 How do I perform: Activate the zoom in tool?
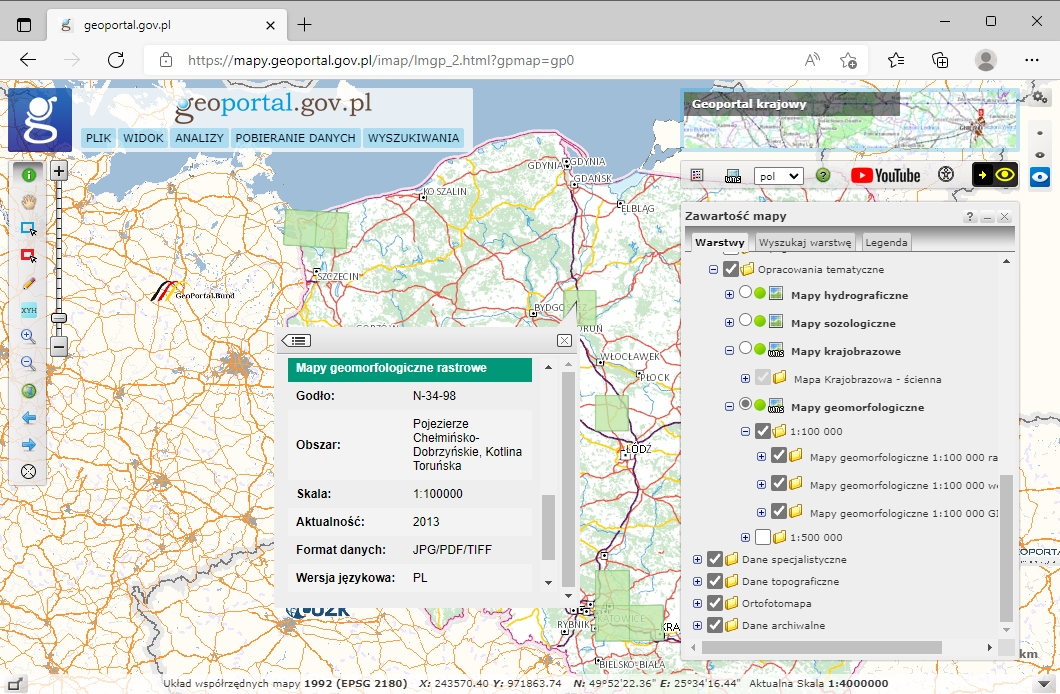(x=28, y=337)
